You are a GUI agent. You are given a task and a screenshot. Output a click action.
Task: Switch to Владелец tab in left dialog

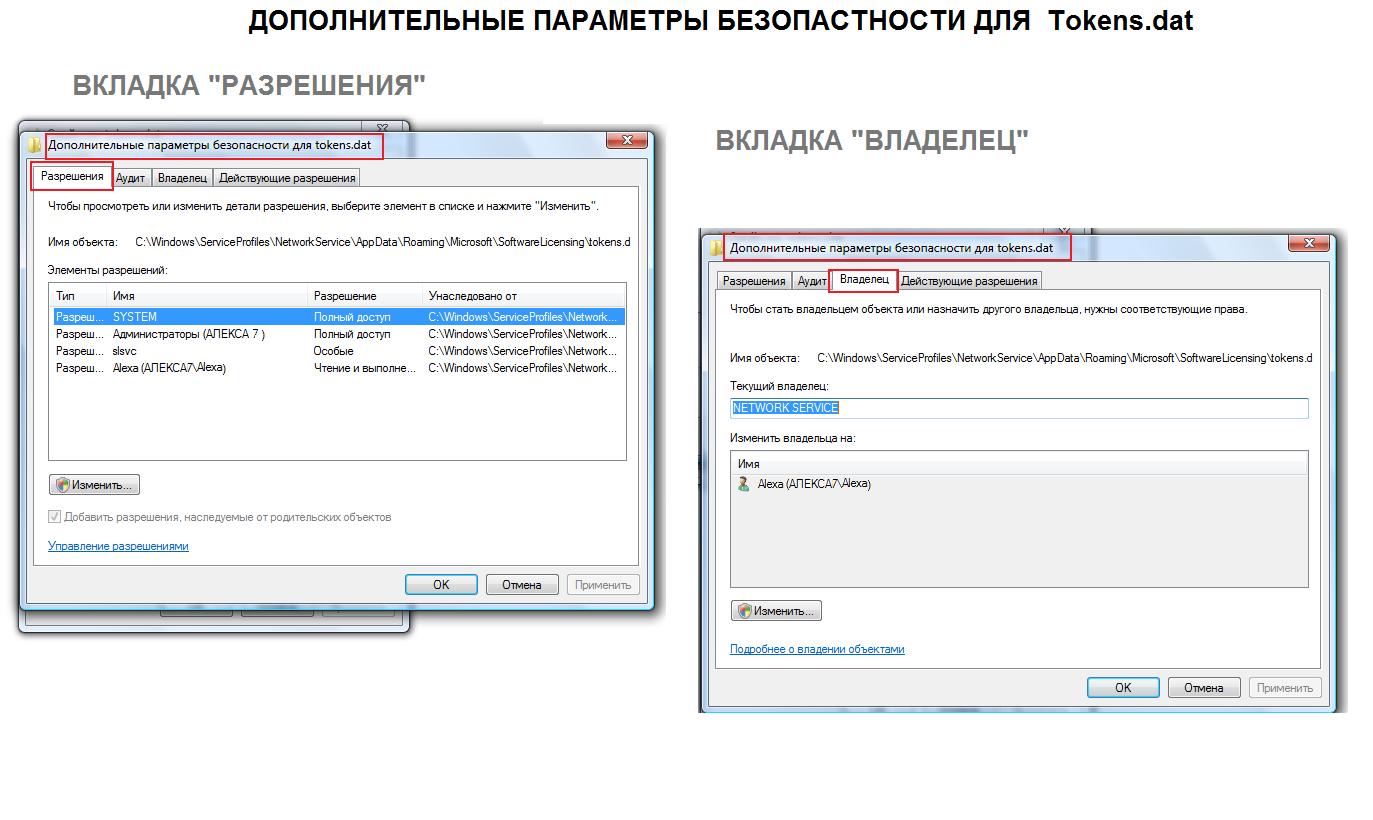coord(183,178)
